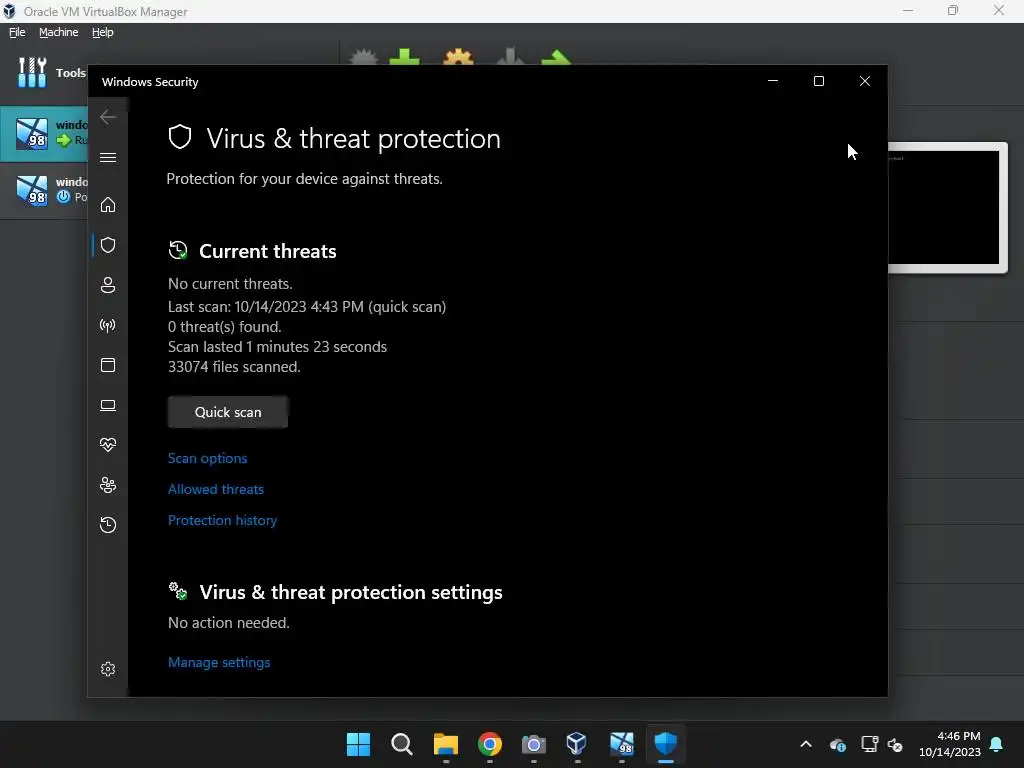Click the 'Last scan: 10/14/2023 4:43 PM (quick scan)' text
1024x768 pixels.
[x=307, y=307]
